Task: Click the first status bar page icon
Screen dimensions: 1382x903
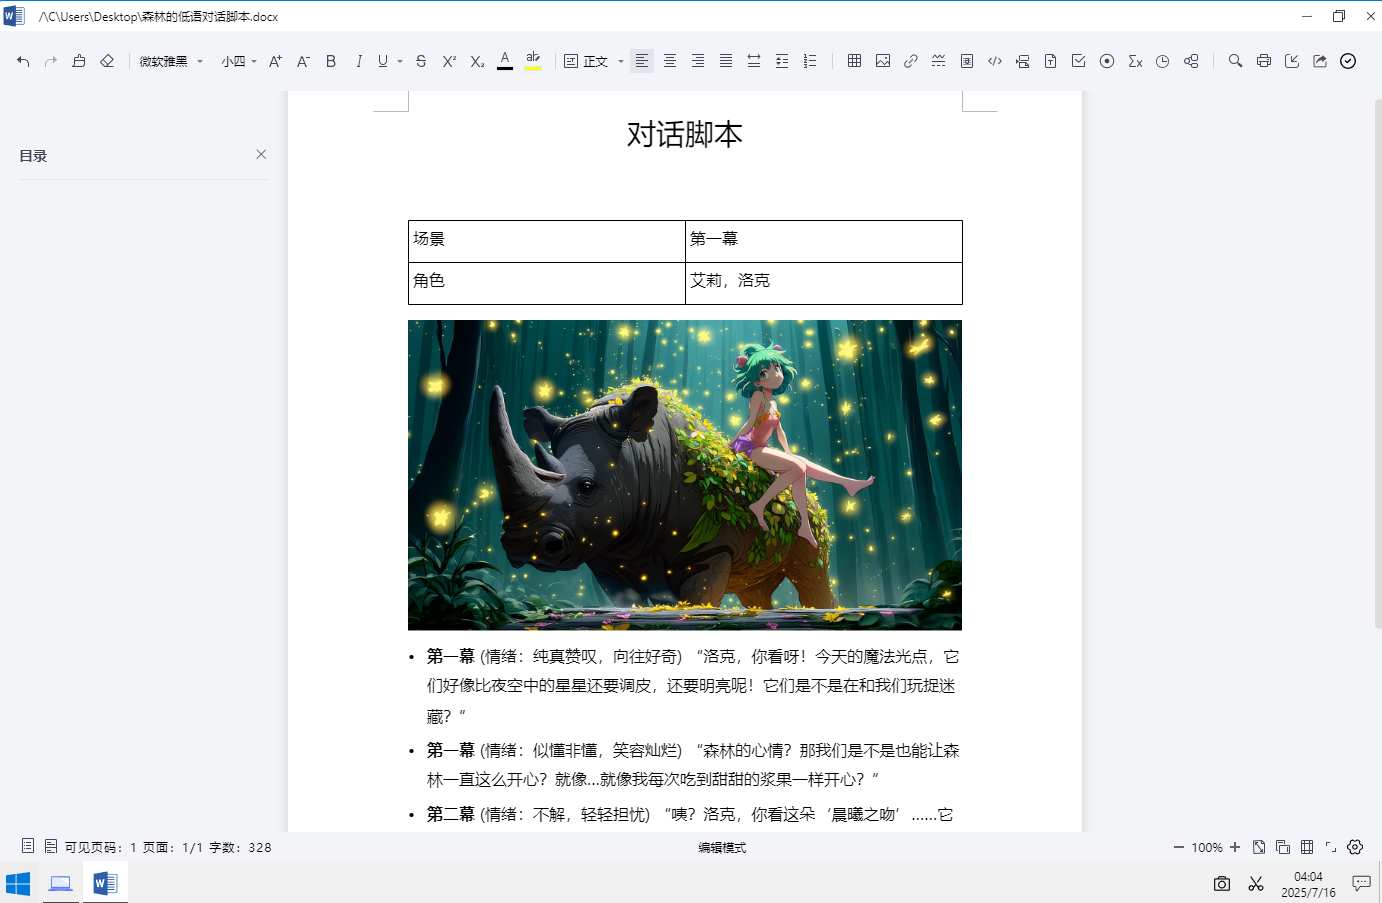Action: point(28,846)
